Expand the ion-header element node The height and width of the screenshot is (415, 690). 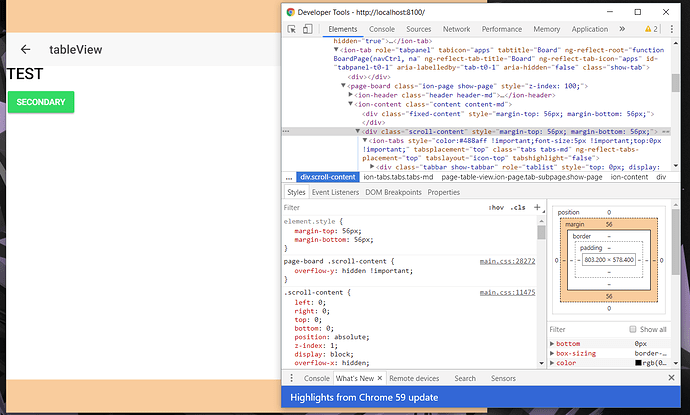click(x=351, y=94)
